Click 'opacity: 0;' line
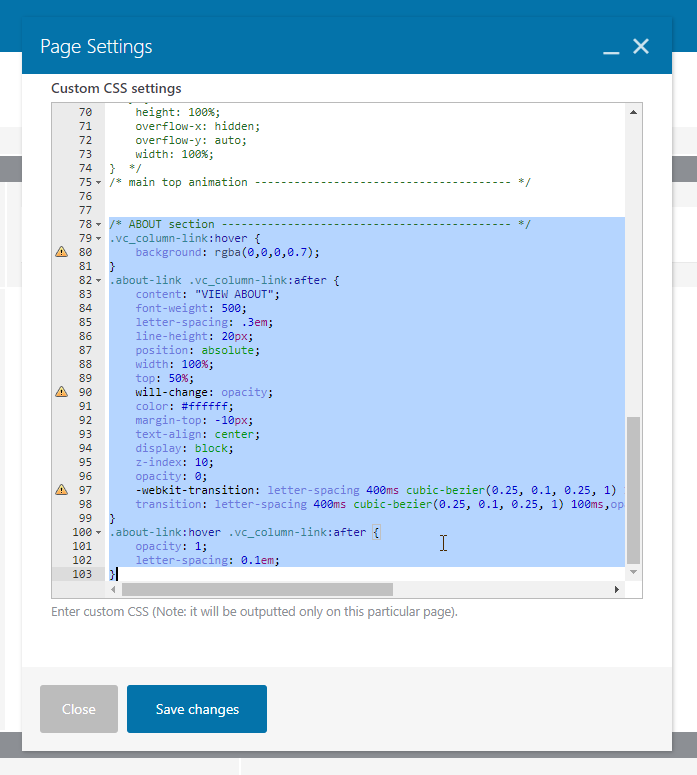697x775 pixels. click(x=171, y=476)
